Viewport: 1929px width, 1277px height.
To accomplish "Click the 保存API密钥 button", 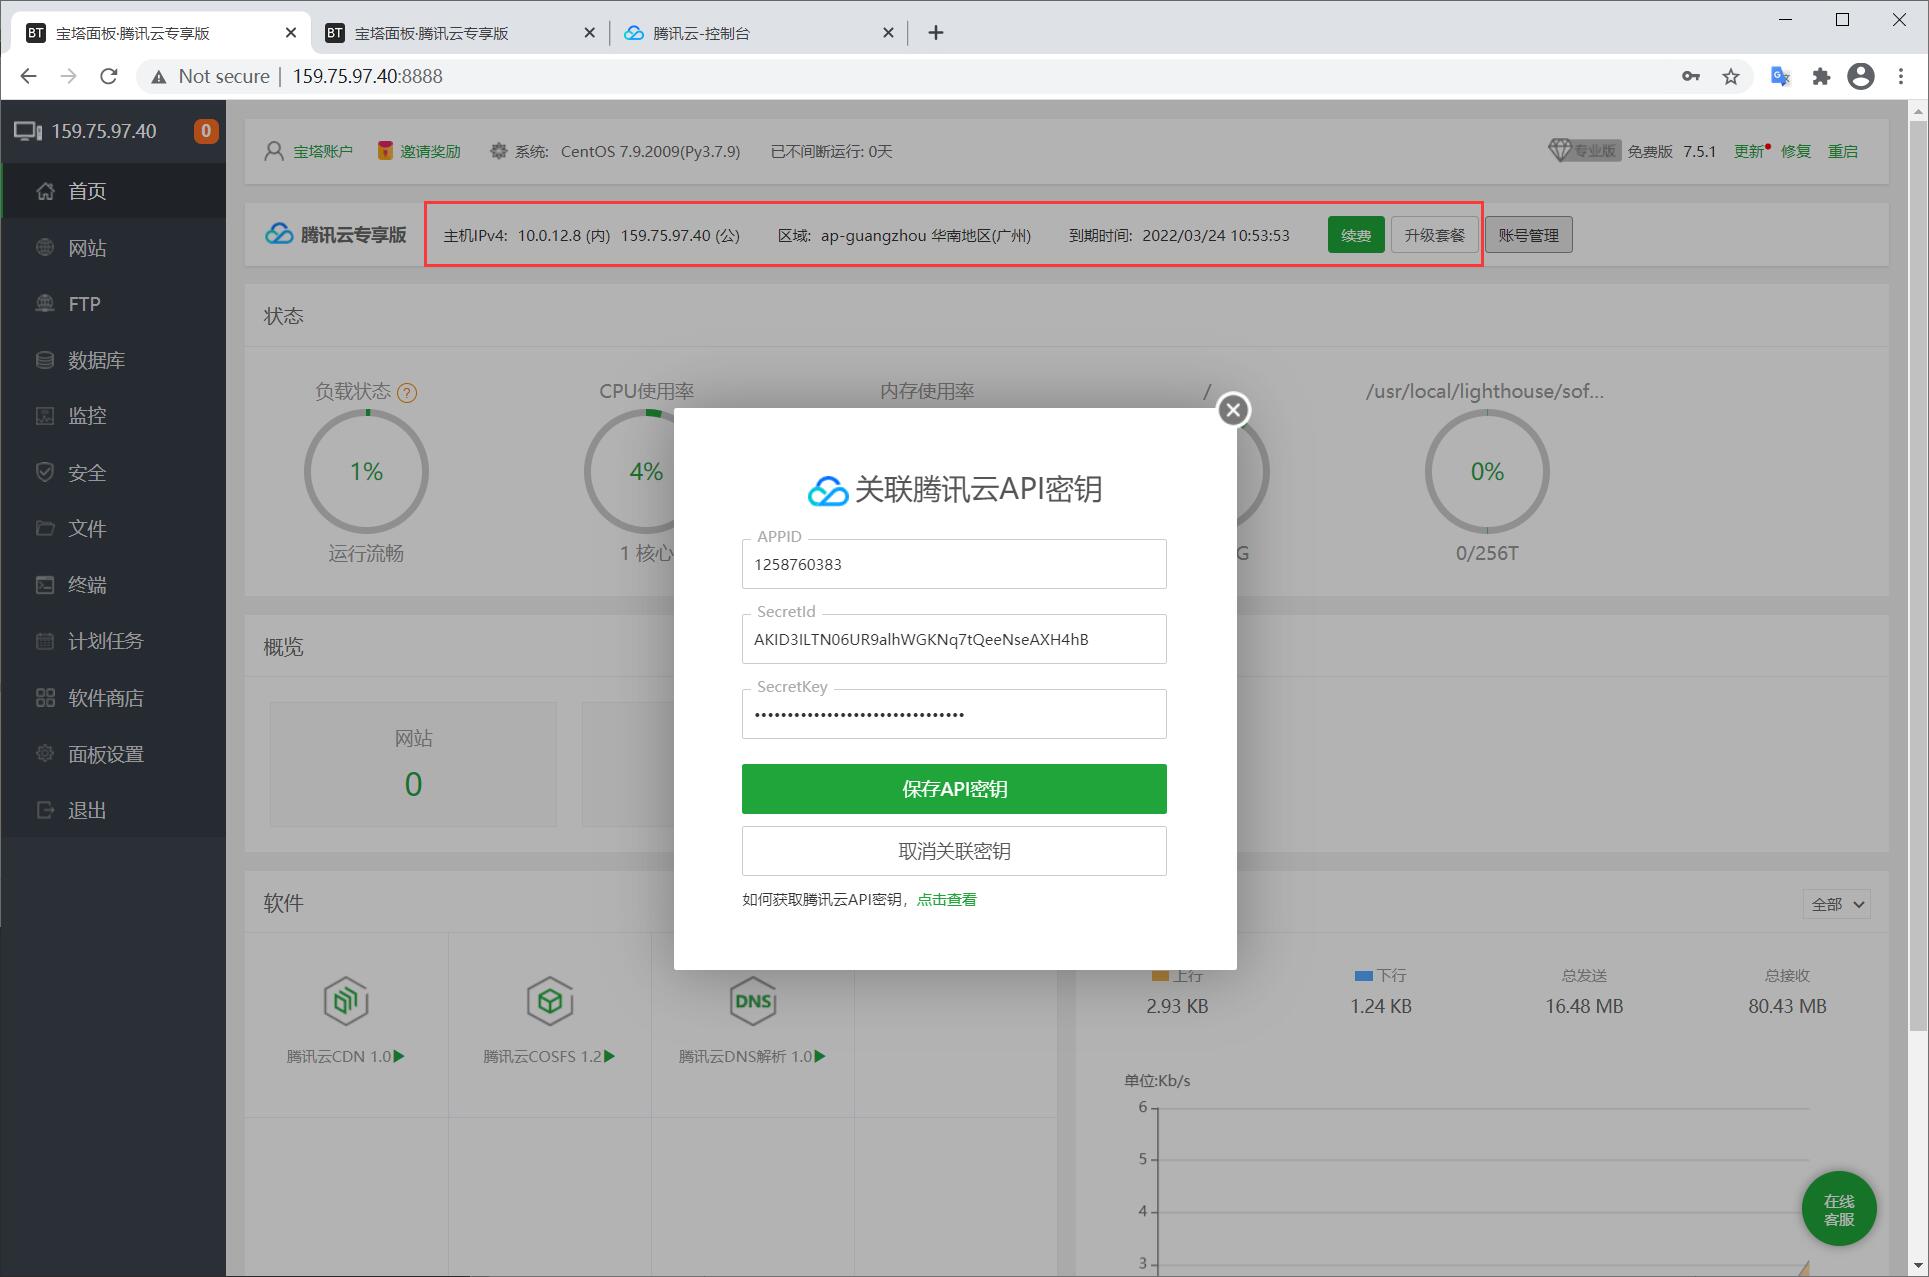I will pos(954,789).
